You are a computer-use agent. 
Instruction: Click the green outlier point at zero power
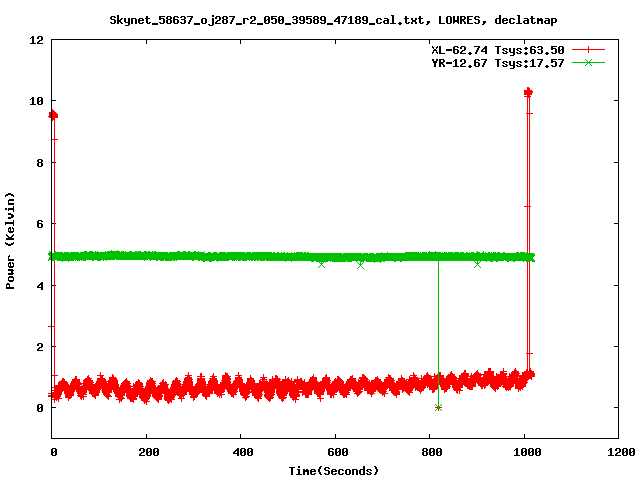tap(438, 407)
